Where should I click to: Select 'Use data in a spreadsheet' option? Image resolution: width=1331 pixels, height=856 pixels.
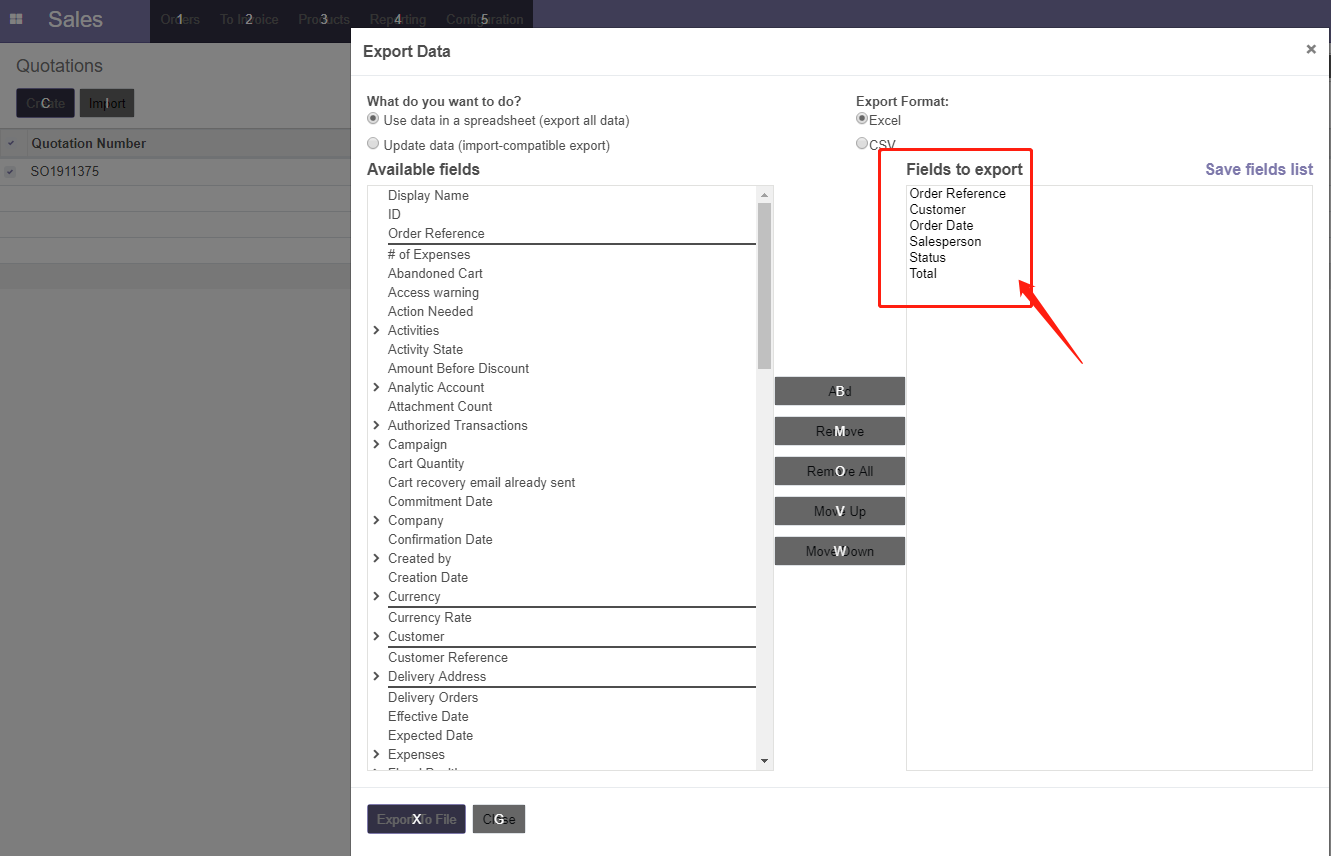374,119
